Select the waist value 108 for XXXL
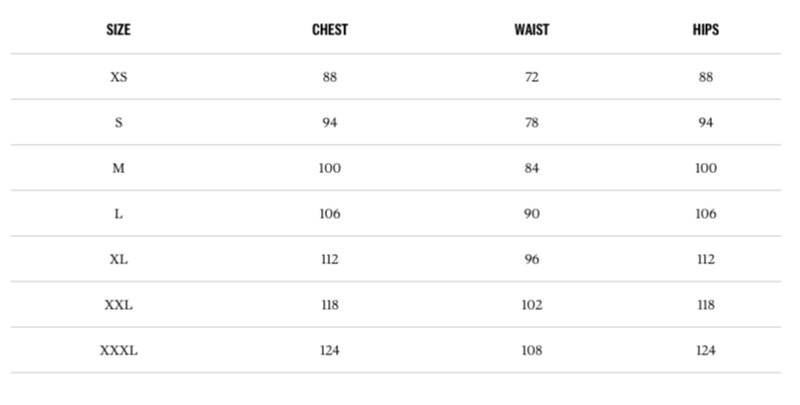This screenshot has width=800, height=405. [531, 351]
